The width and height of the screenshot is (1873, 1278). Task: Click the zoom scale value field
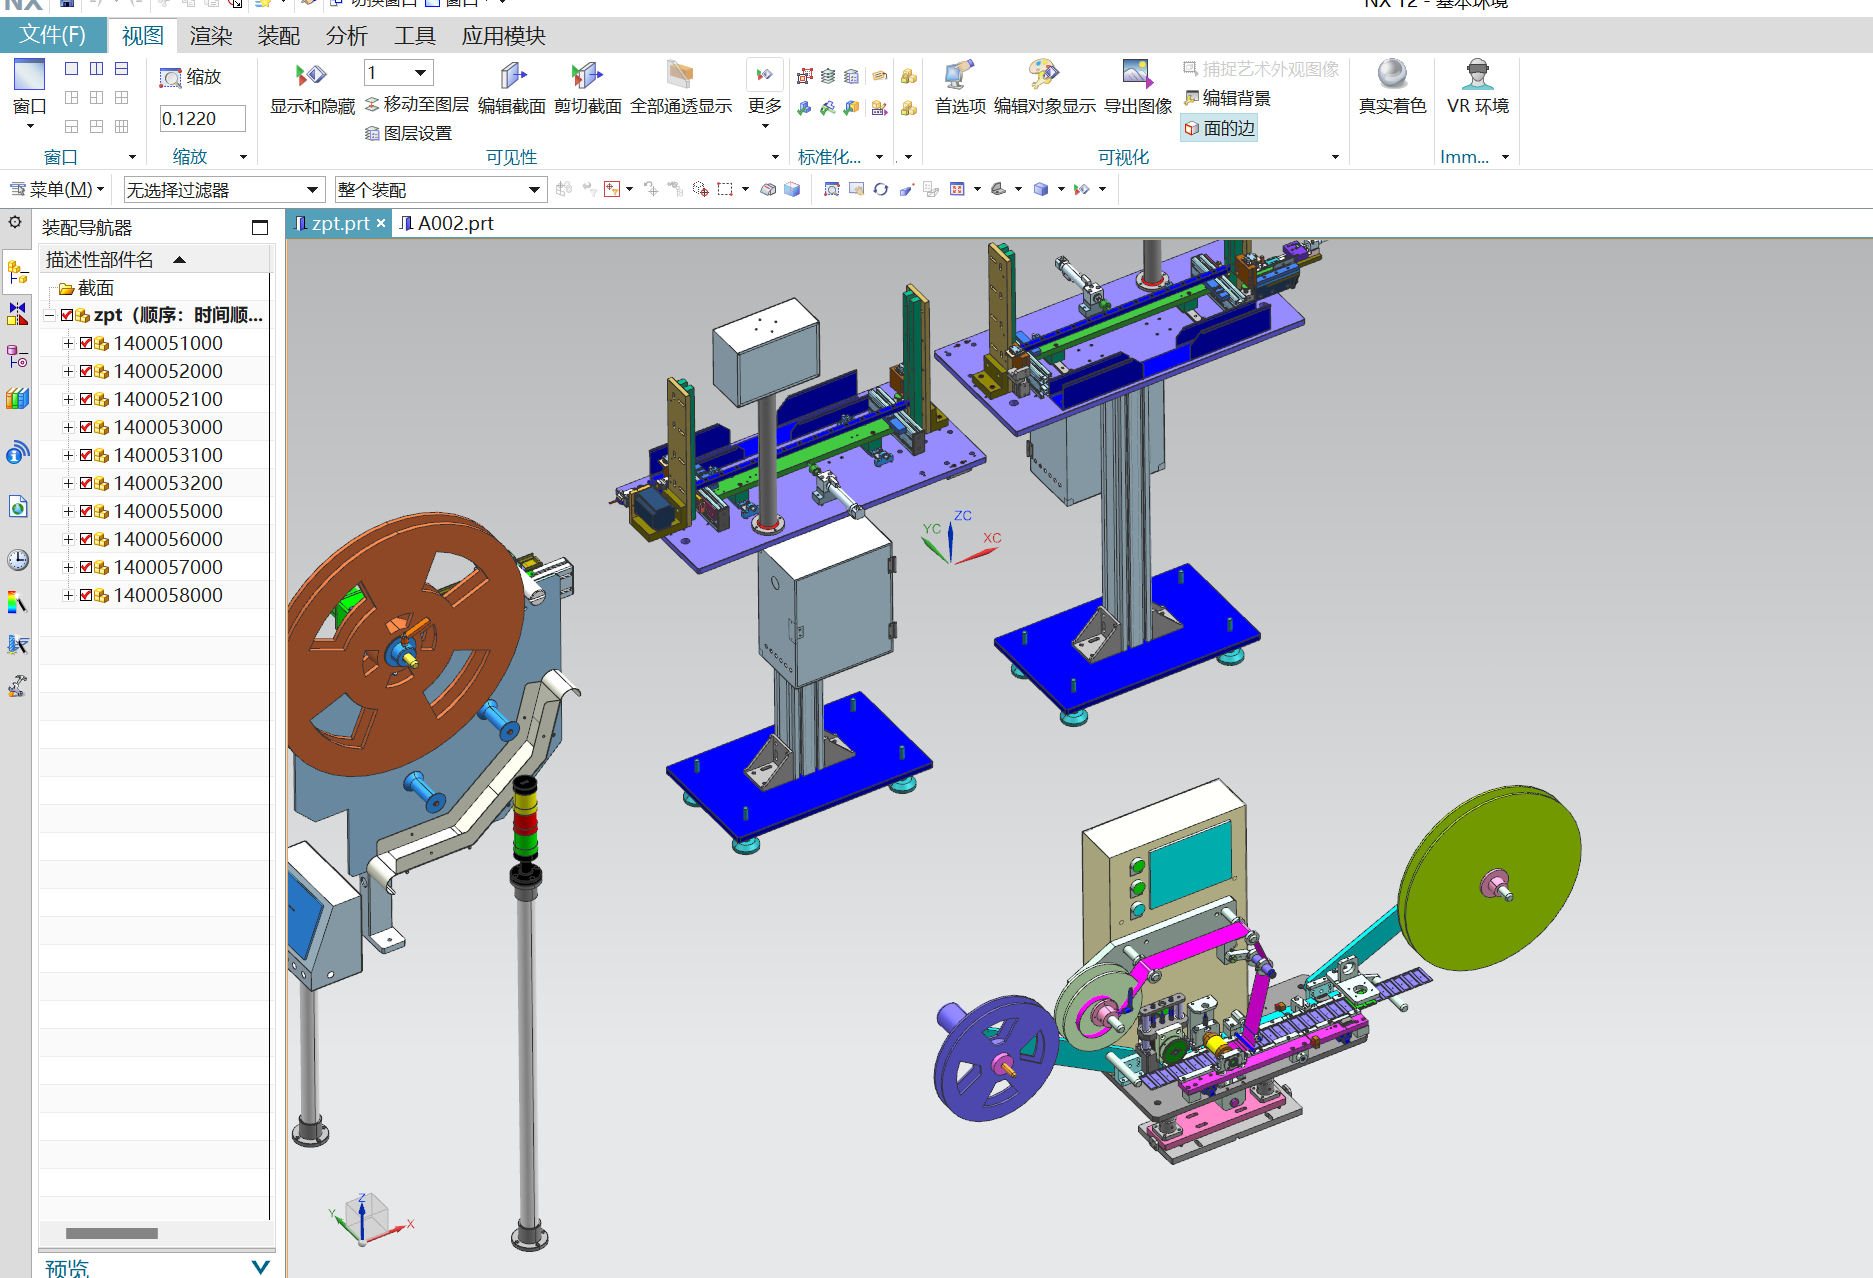203,118
